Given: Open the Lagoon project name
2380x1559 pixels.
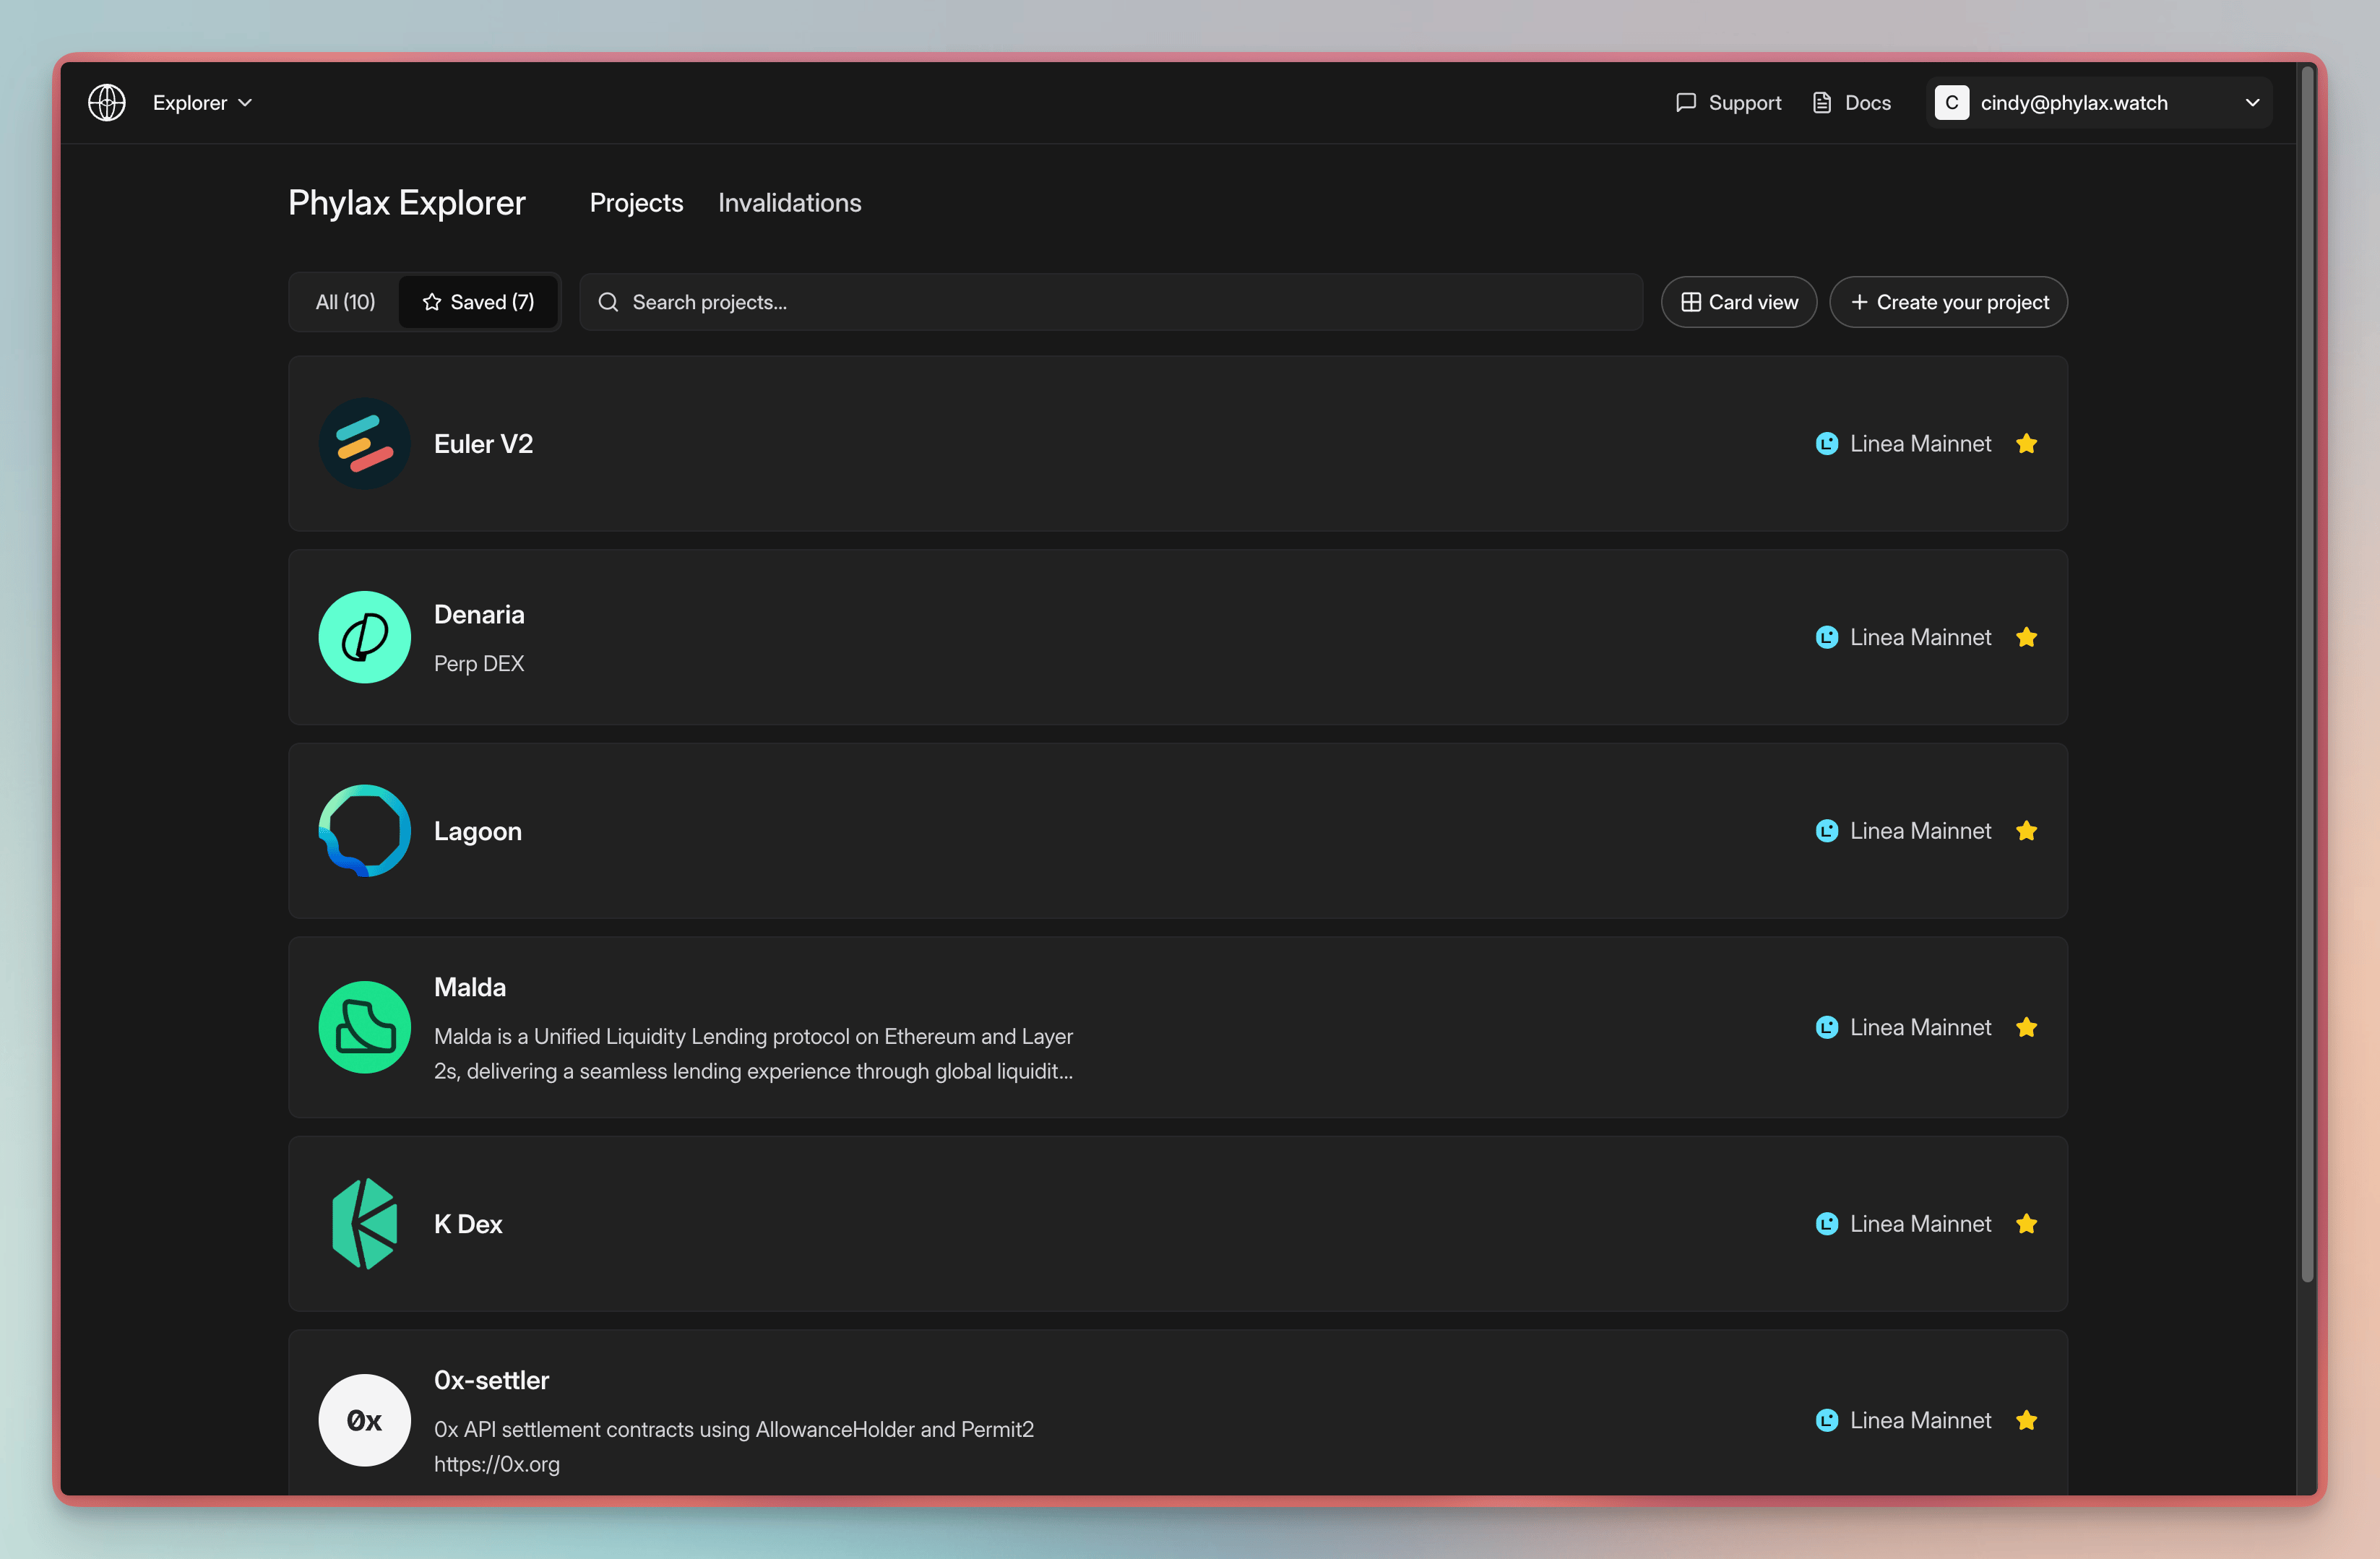Looking at the screenshot, I should coord(477,831).
